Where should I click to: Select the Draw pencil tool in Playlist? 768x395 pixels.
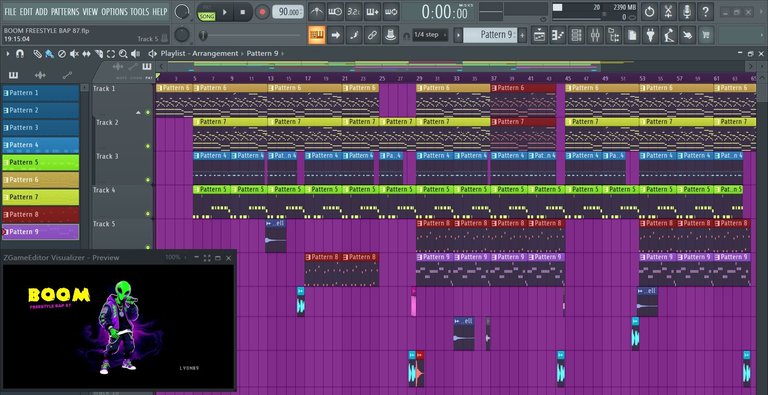pos(38,54)
